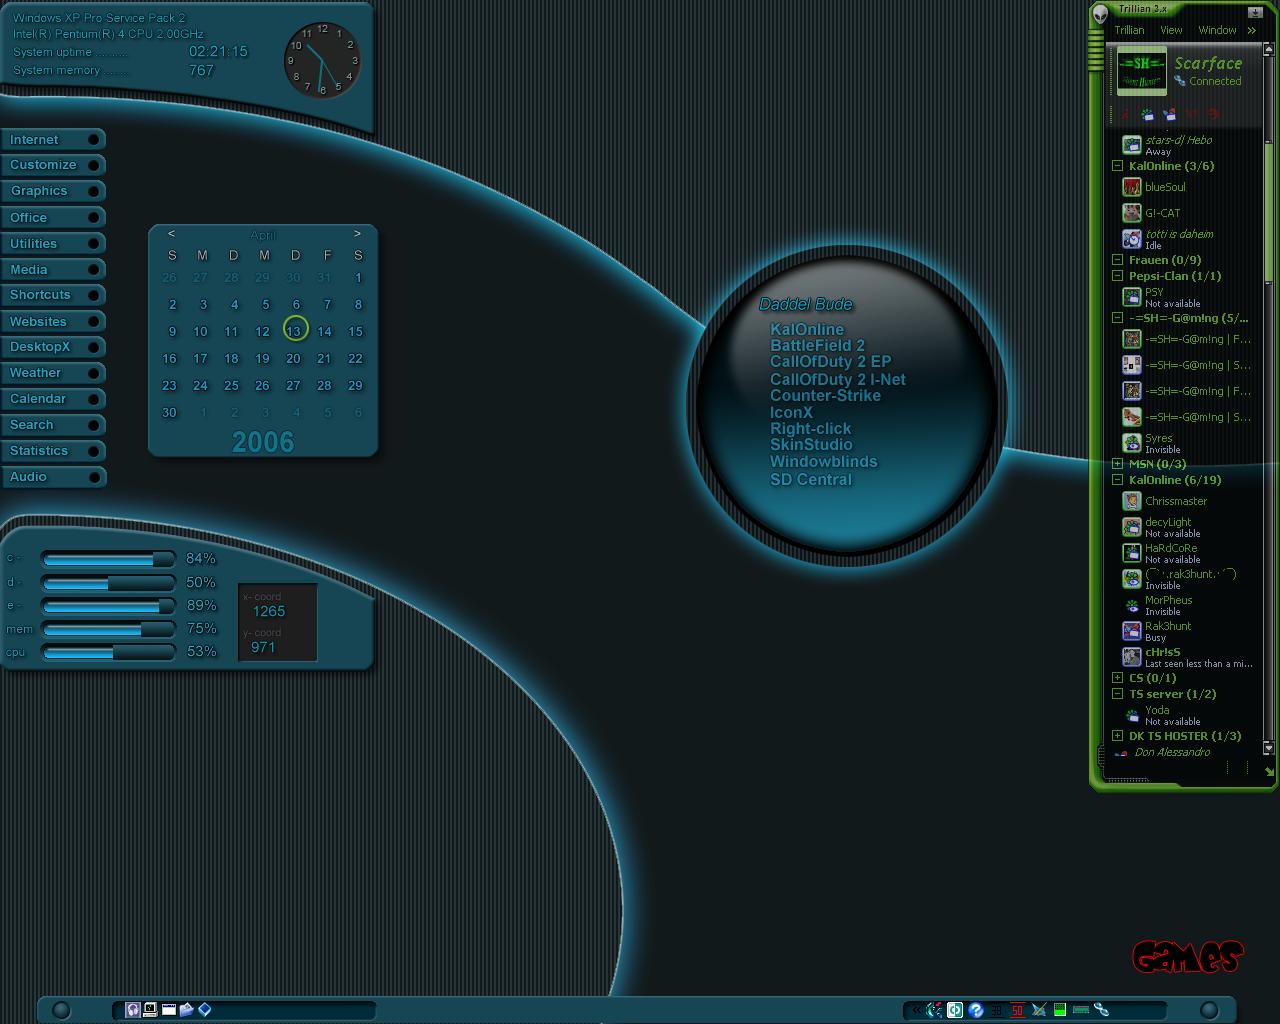Show more Trillian menus via the chevron
Viewport: 1280px width, 1024px height.
pos(1251,30)
